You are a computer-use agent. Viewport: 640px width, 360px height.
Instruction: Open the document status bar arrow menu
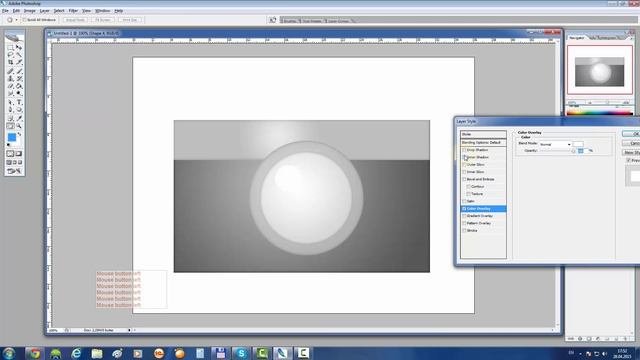(129, 330)
